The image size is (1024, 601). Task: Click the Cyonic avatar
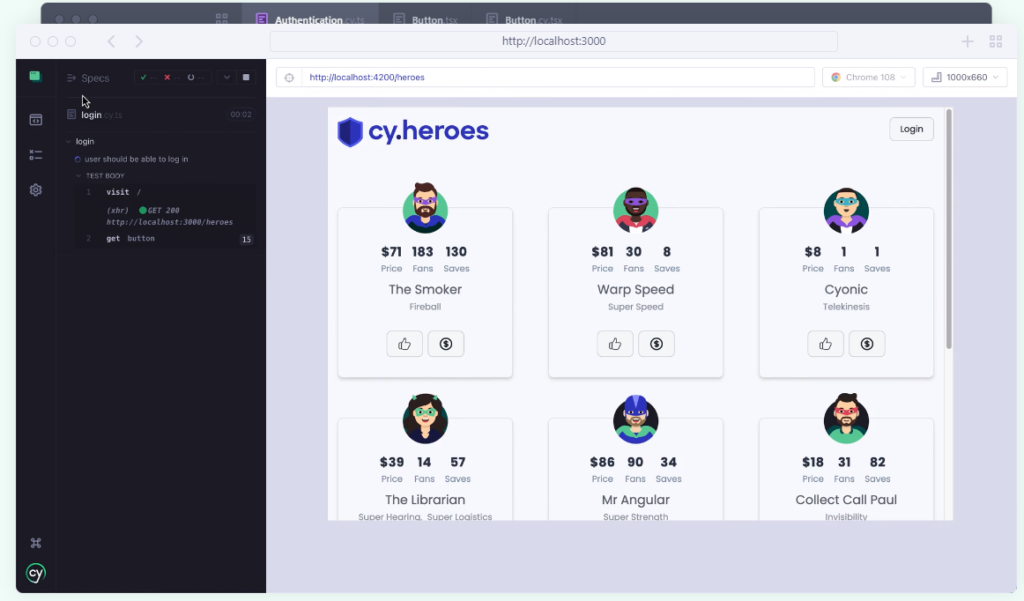(x=846, y=210)
